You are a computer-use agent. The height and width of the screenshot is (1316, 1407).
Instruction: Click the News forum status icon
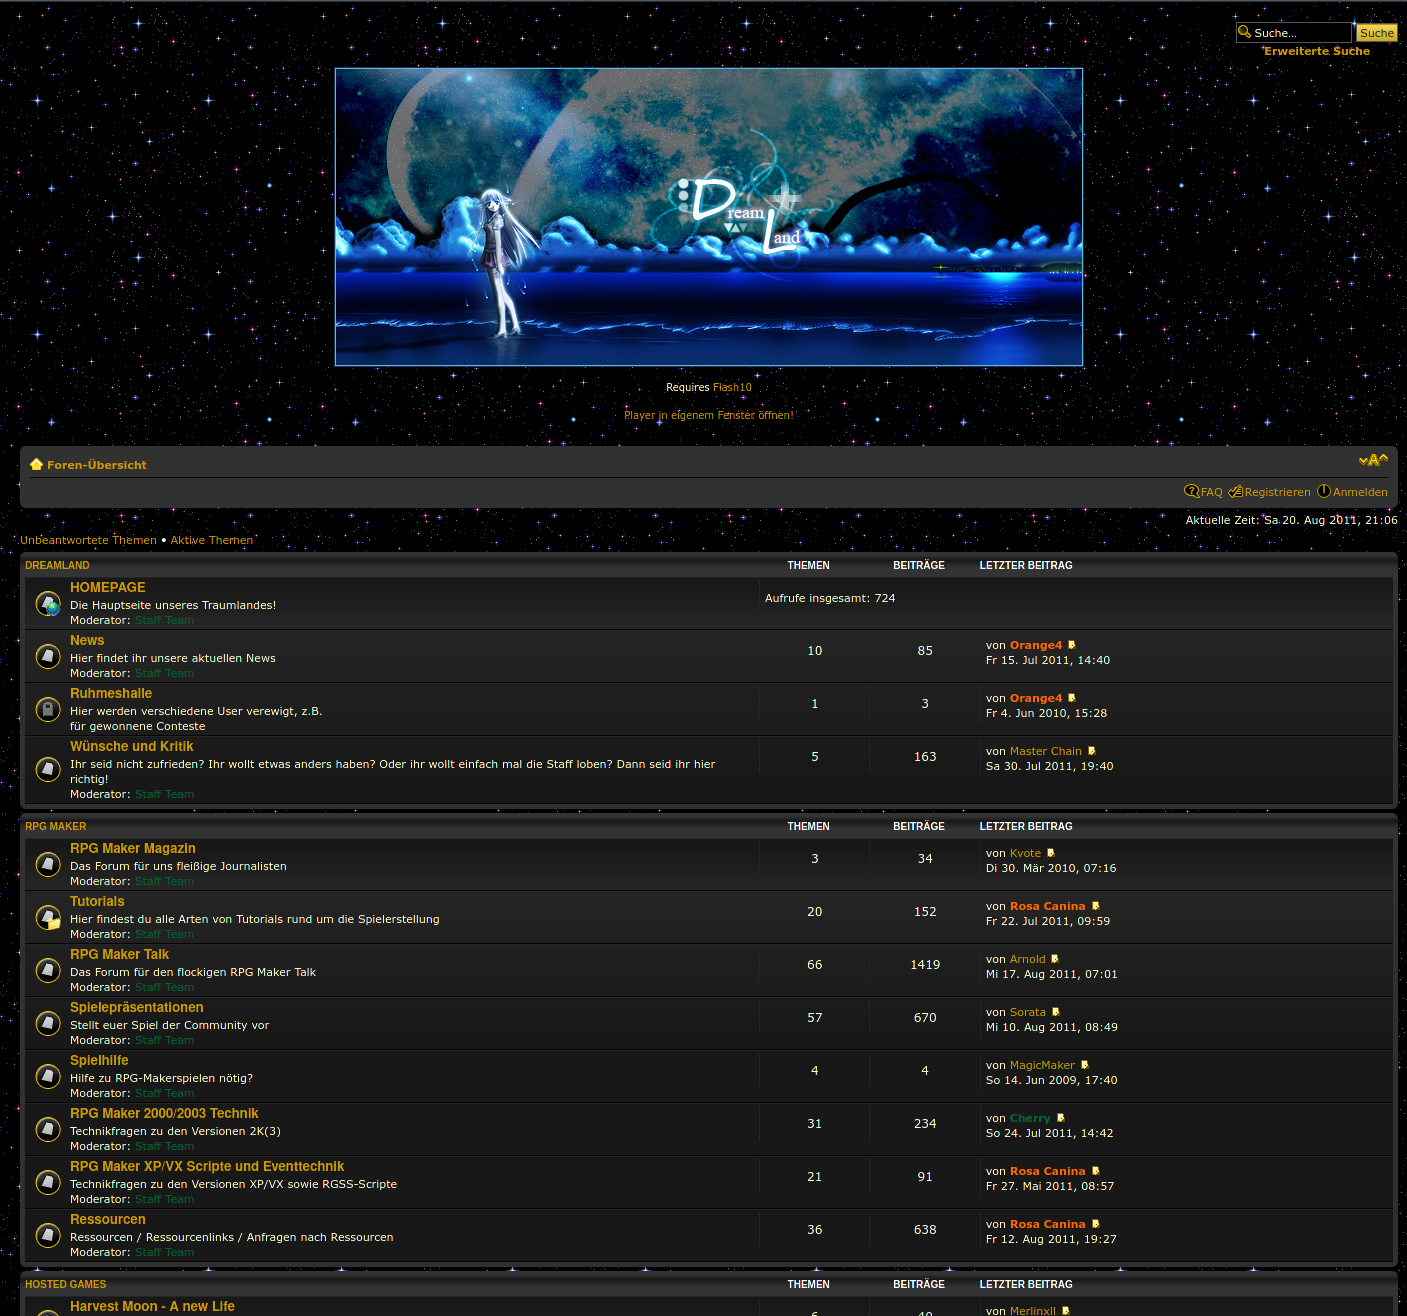[x=48, y=656]
